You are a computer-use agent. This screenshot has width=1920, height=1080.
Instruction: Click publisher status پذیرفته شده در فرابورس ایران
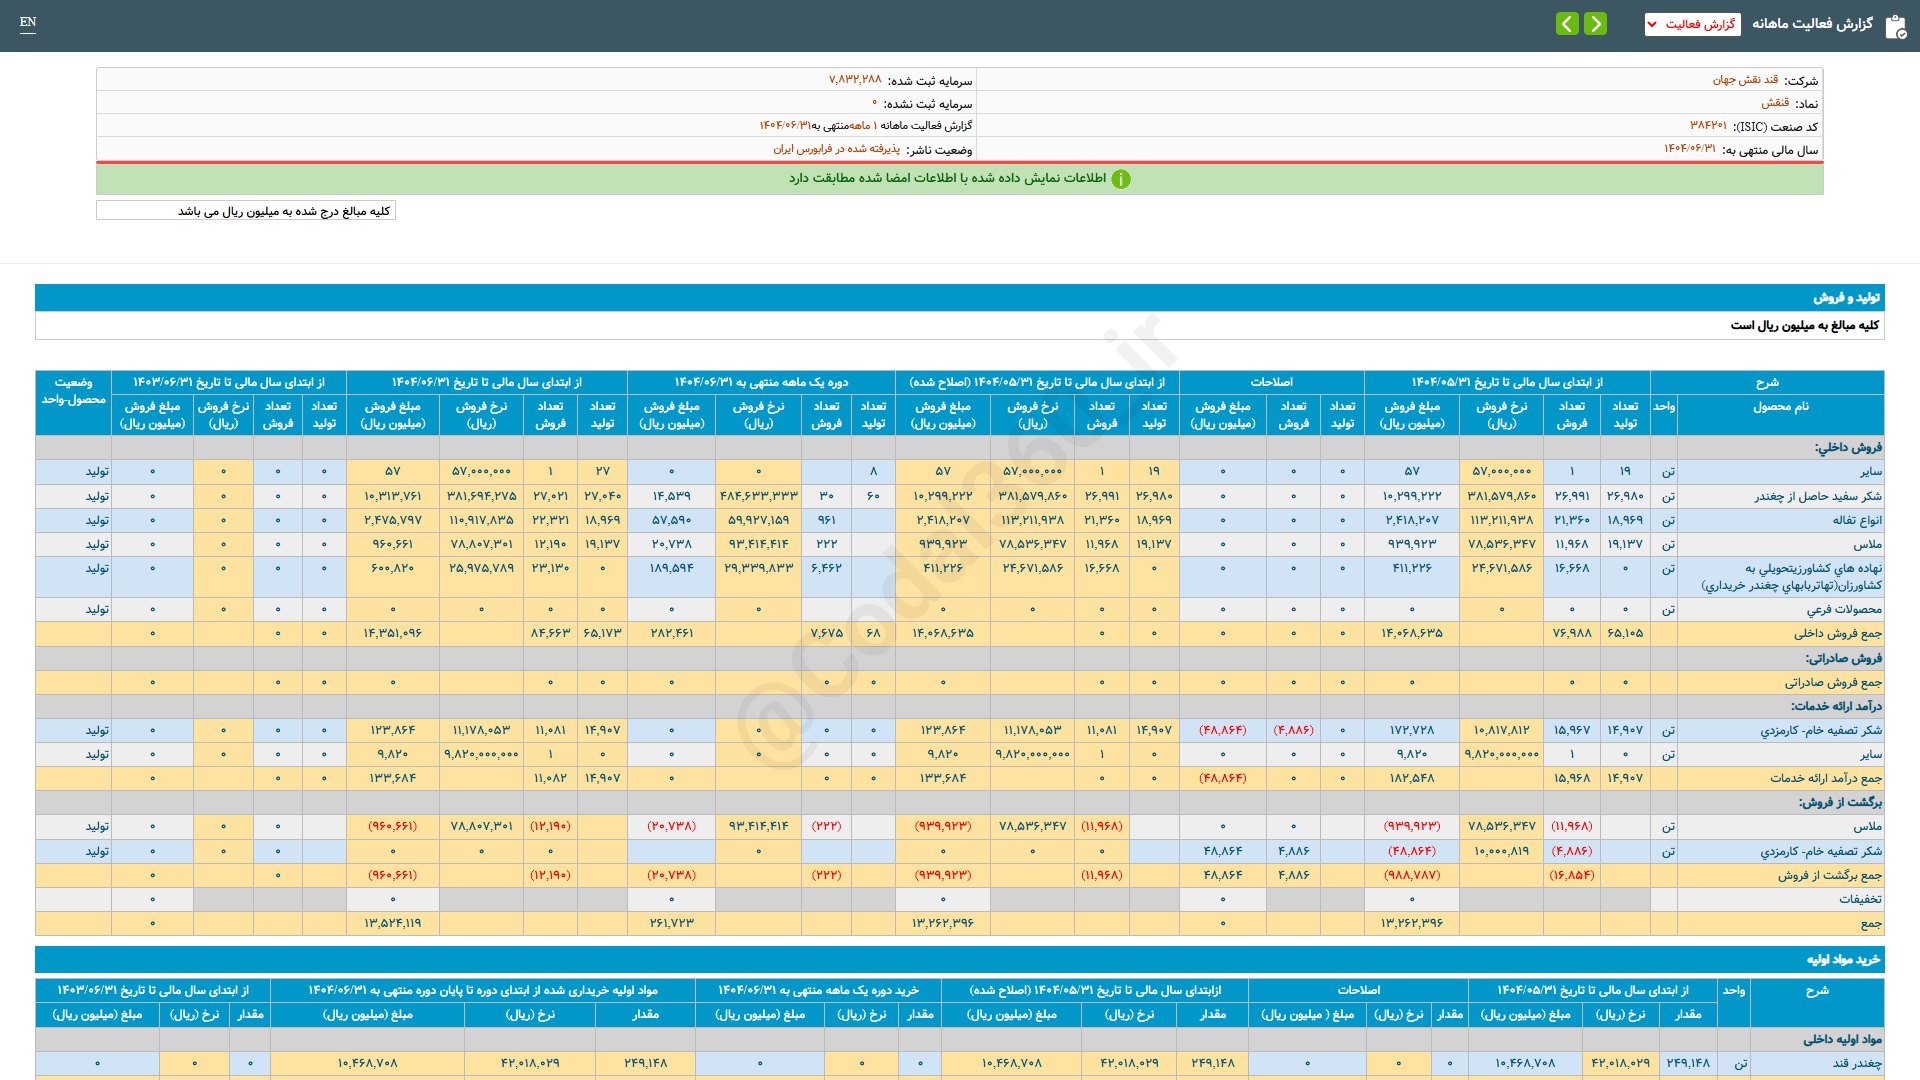836,149
